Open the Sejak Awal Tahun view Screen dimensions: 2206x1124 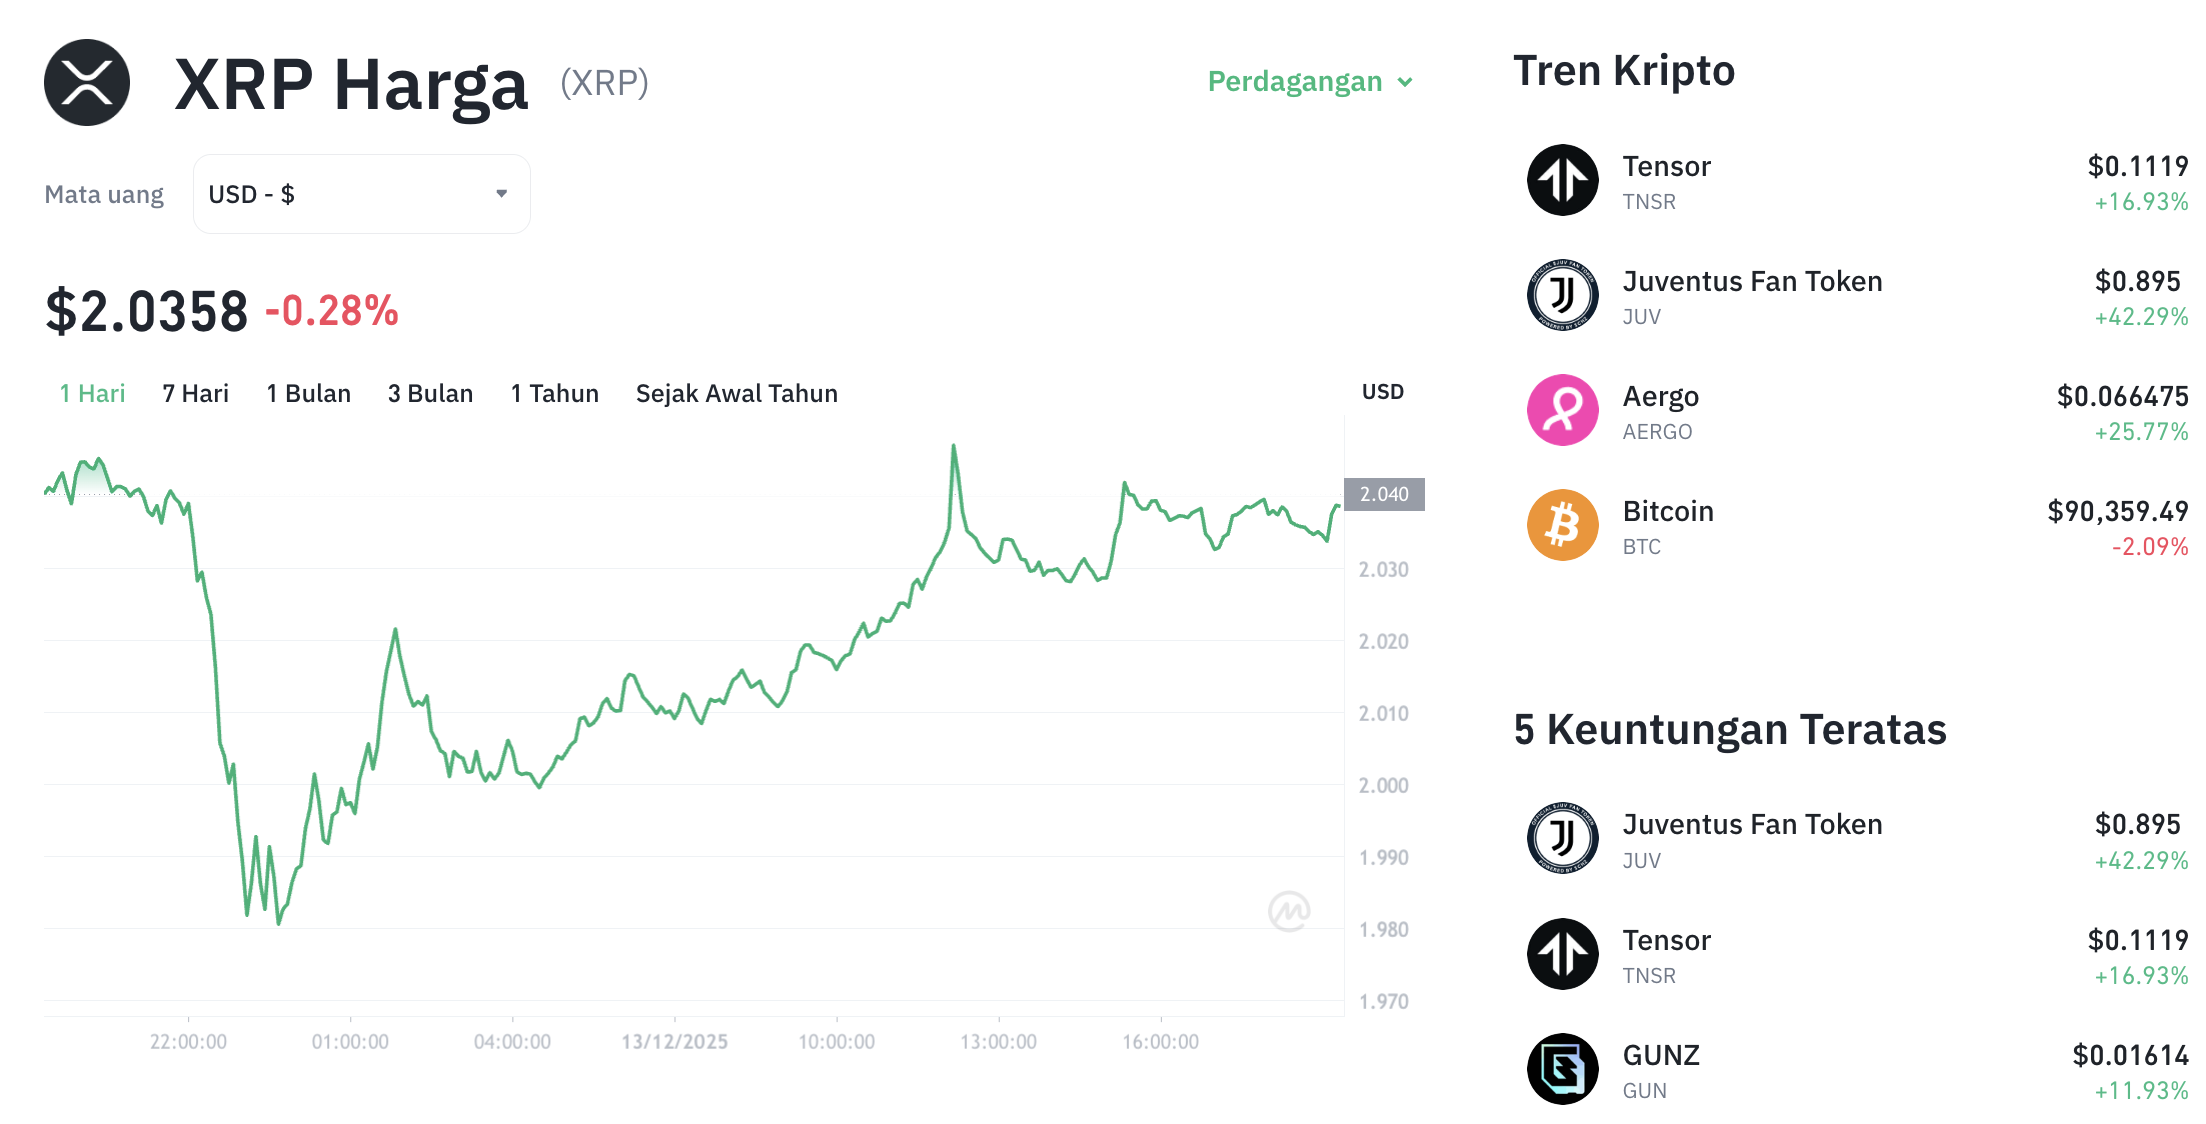tap(736, 393)
